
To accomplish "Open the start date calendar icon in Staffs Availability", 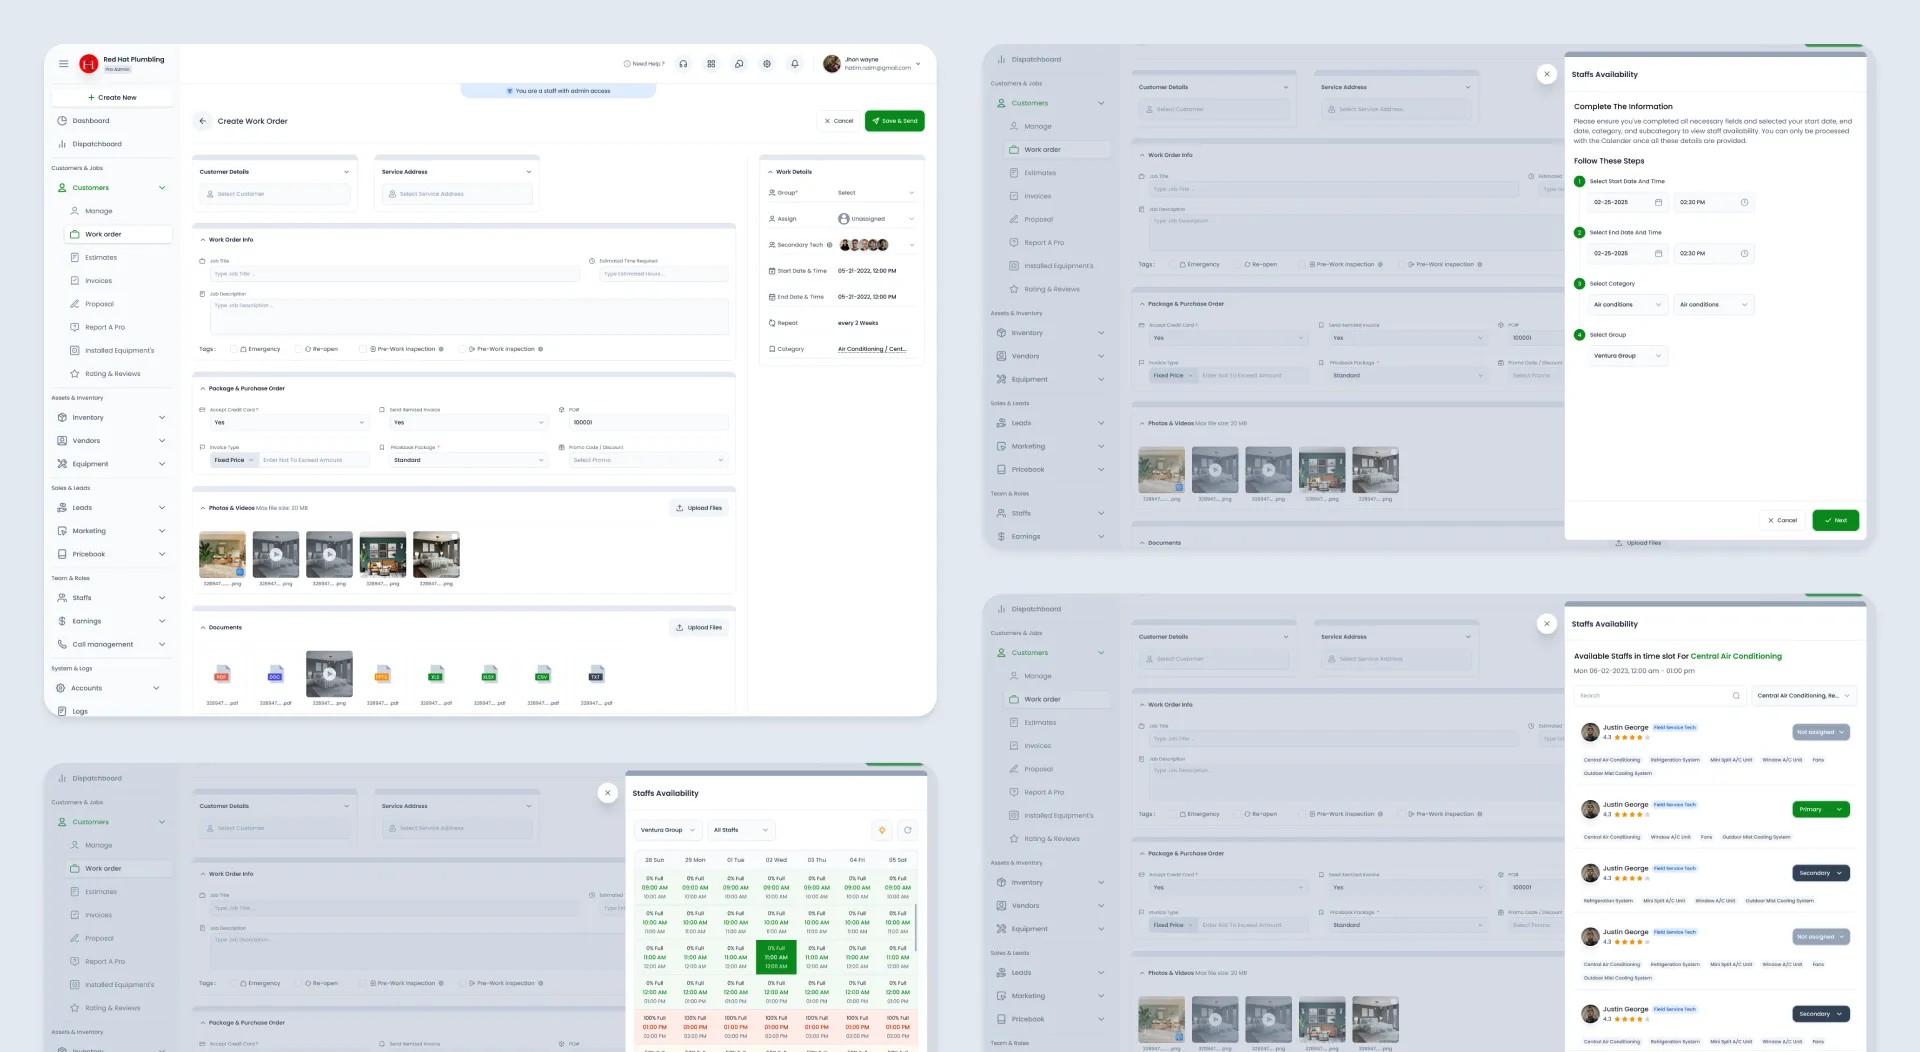I will pyautogui.click(x=1658, y=203).
